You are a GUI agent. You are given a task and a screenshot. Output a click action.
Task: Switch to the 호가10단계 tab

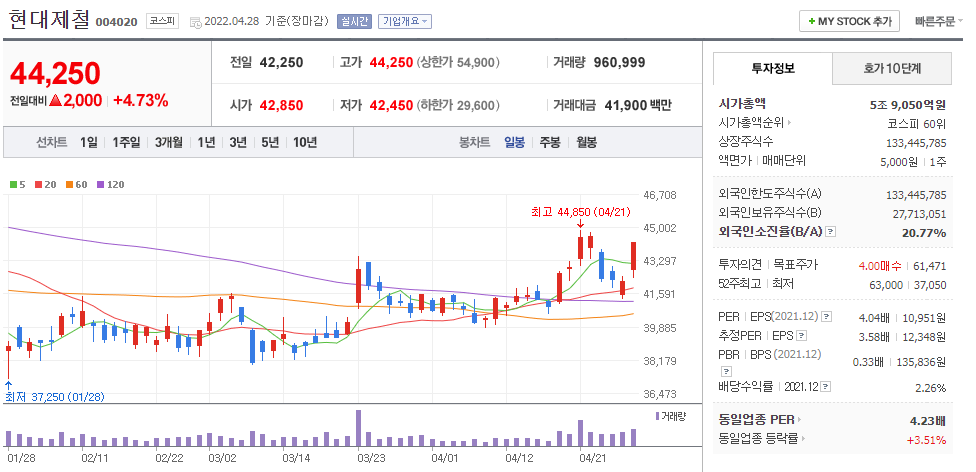coord(892,68)
